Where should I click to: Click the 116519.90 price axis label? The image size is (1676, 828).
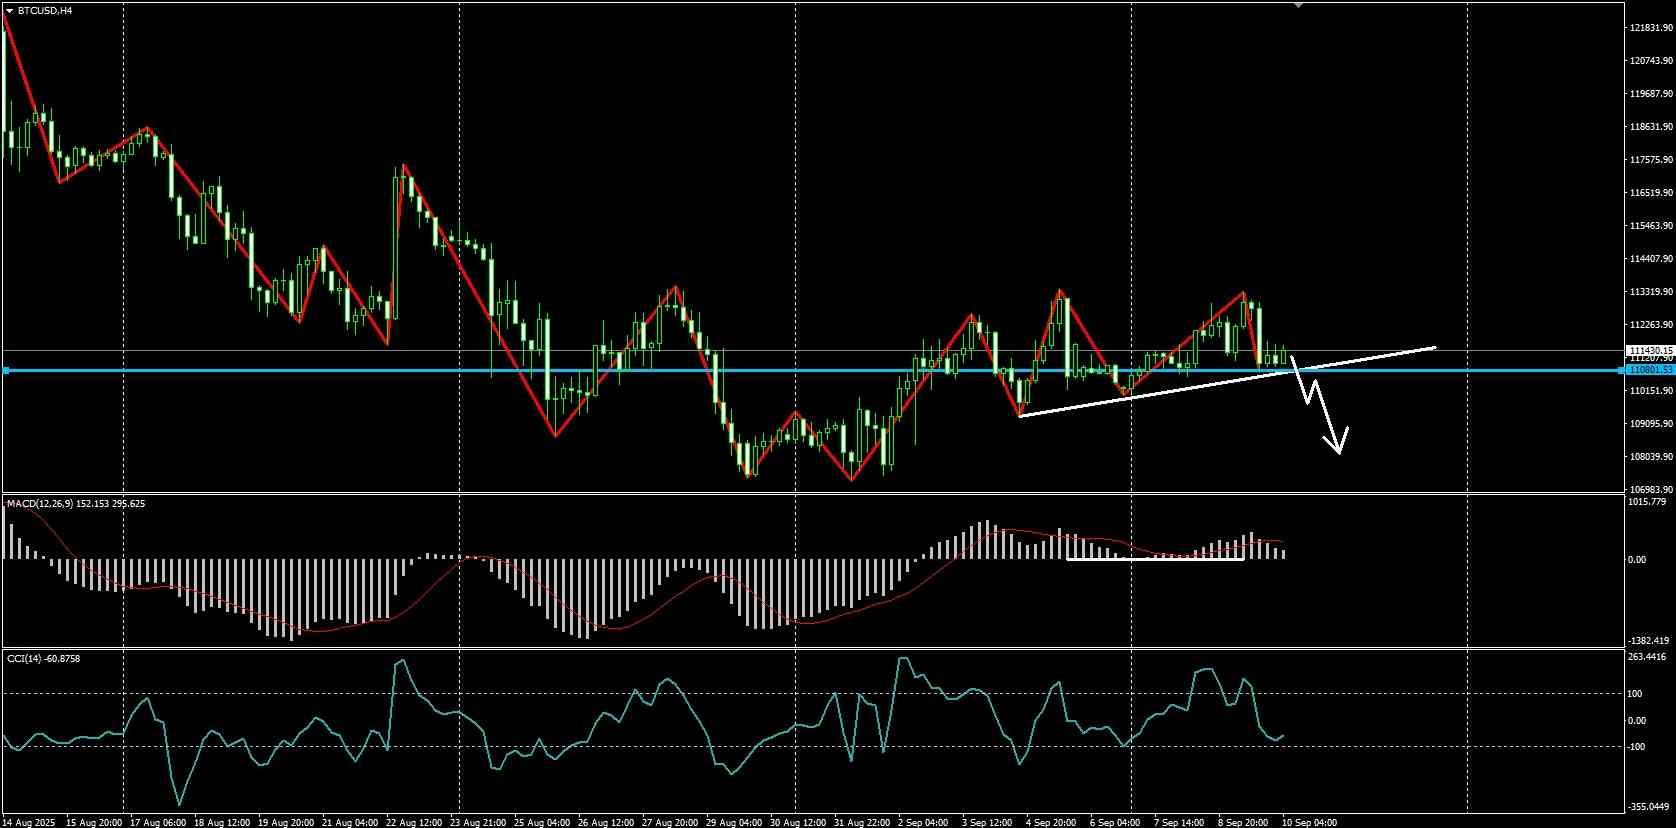tap(1651, 193)
